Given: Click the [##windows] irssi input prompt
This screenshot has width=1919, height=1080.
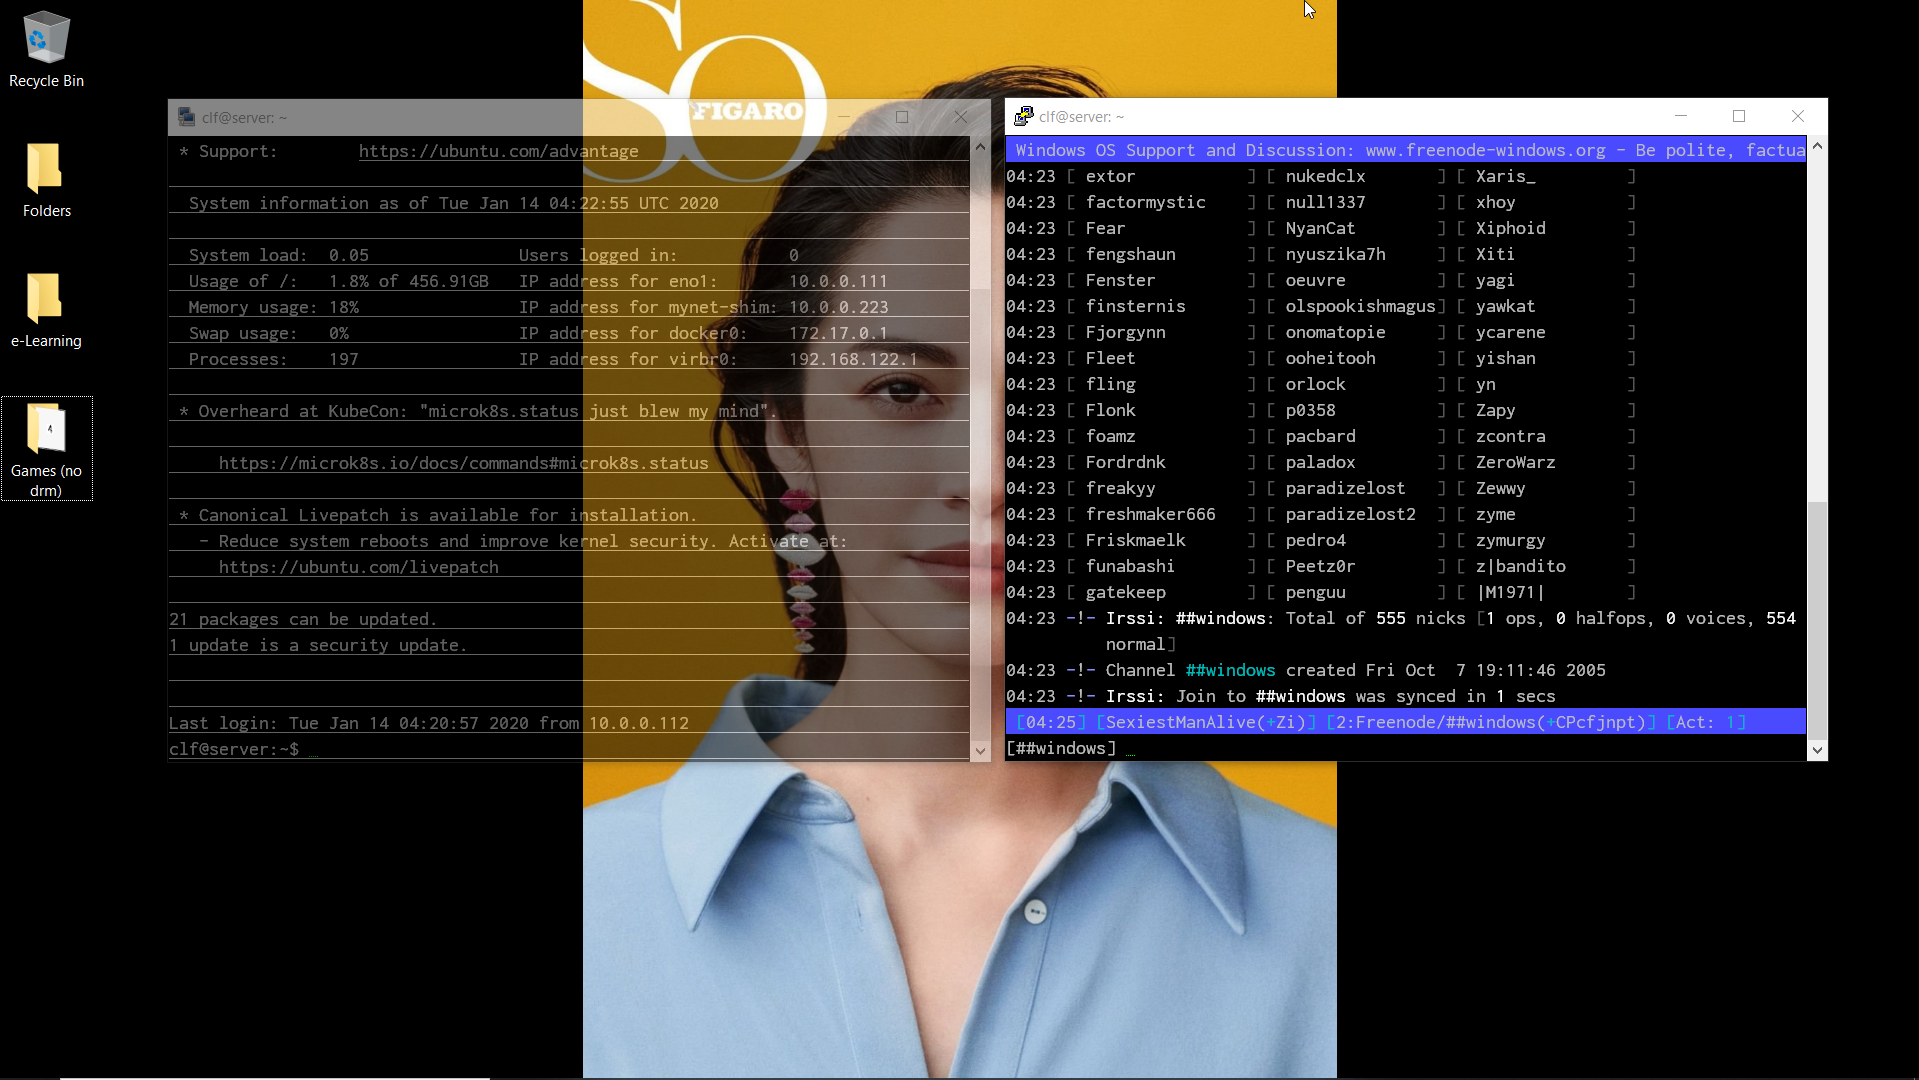Looking at the screenshot, I should (x=1061, y=748).
